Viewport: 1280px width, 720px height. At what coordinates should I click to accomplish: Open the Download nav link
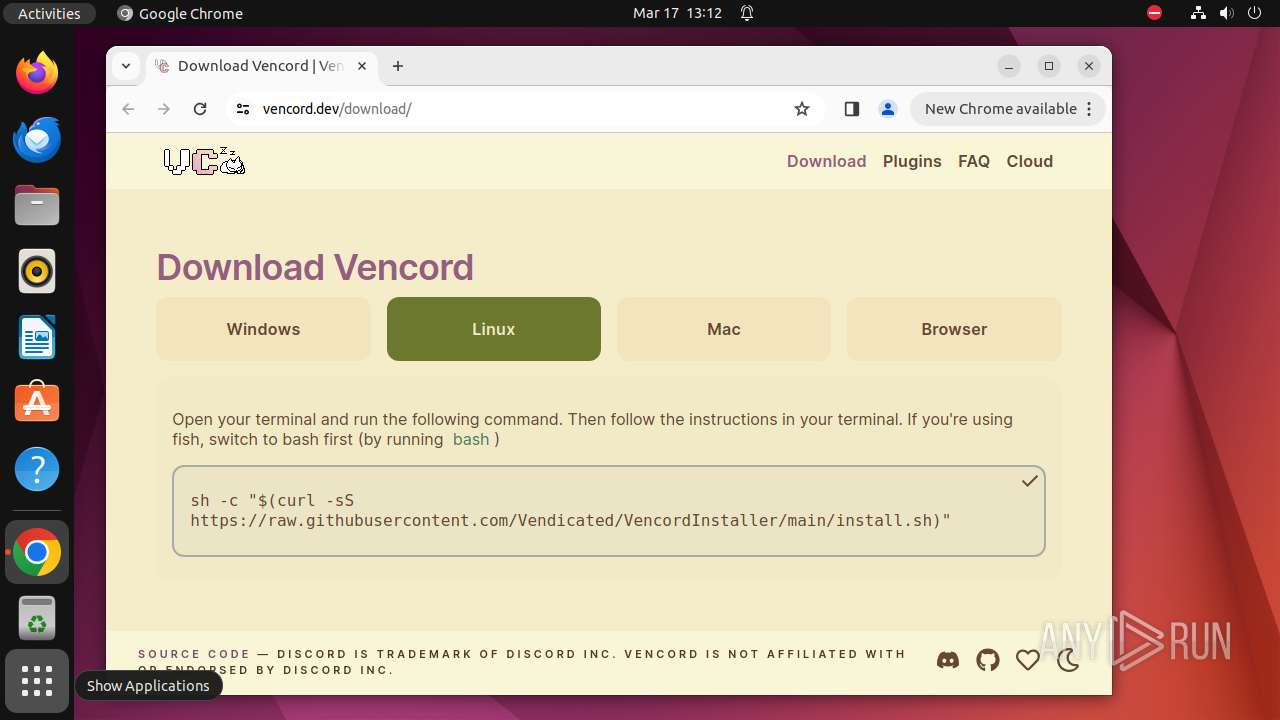tap(827, 161)
